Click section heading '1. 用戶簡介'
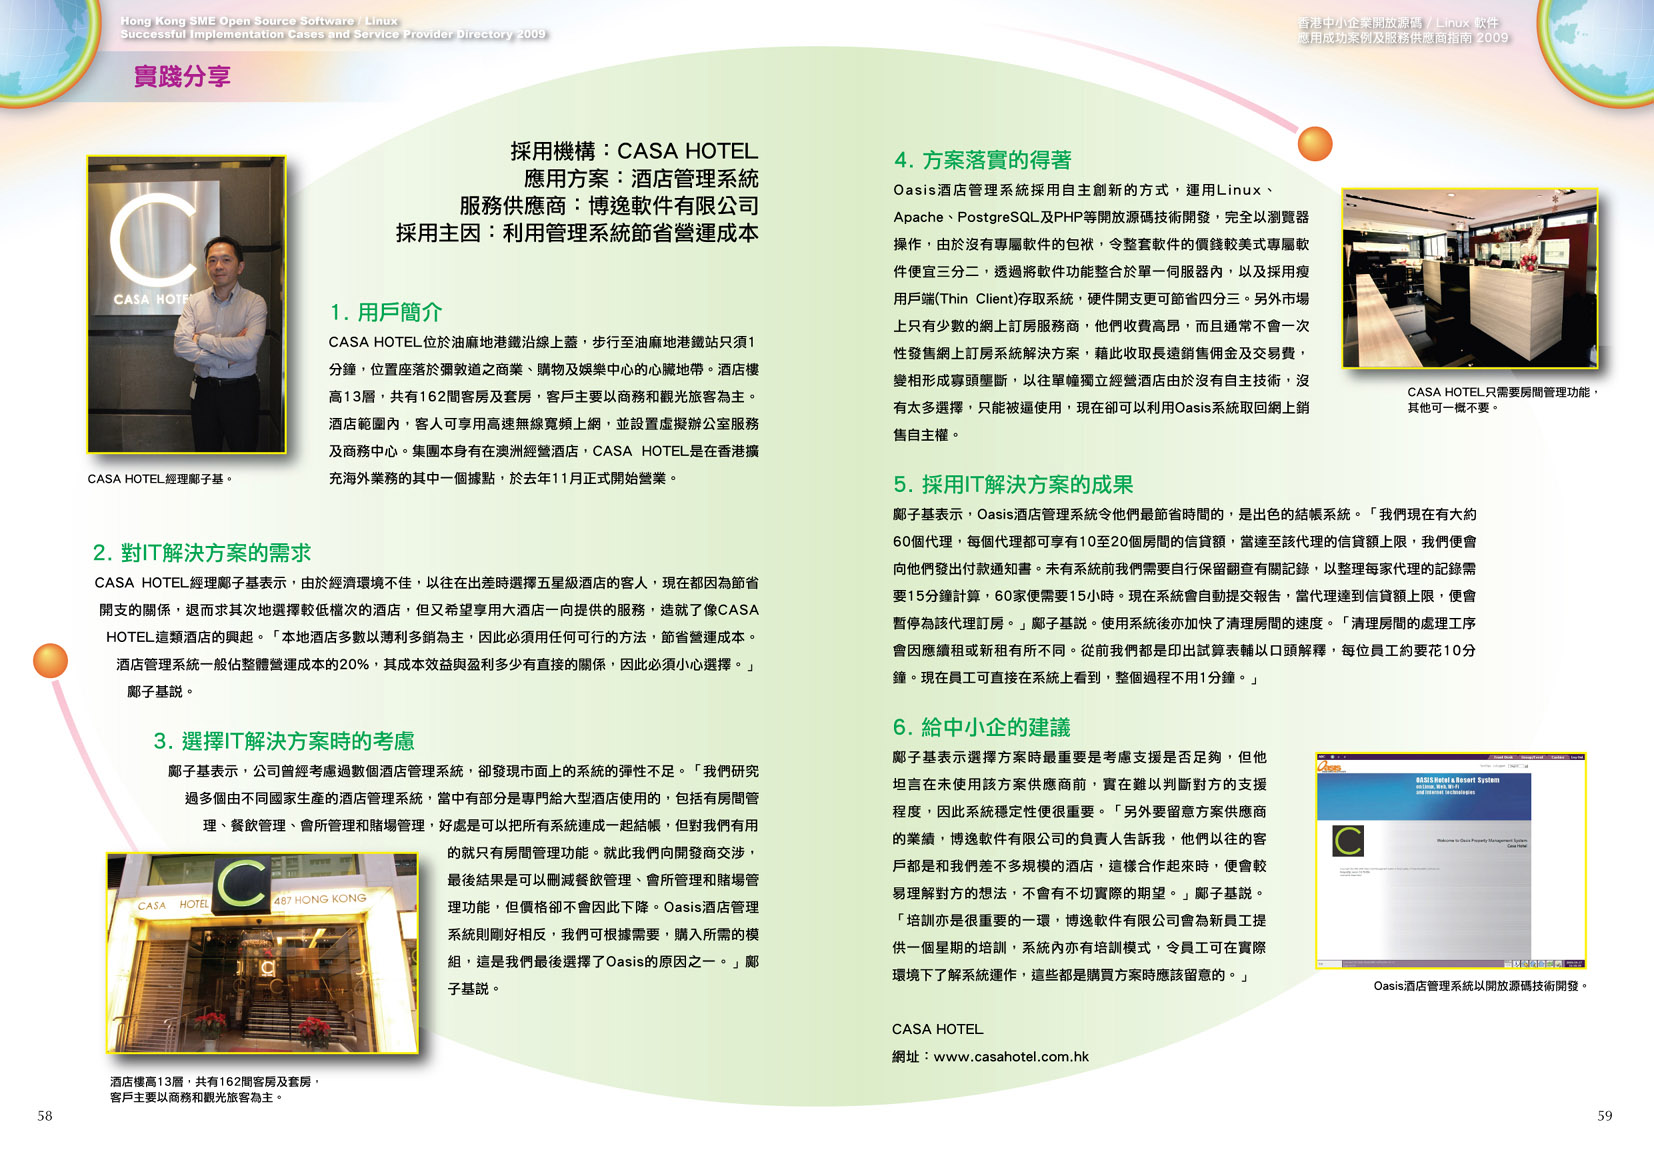 coord(386,312)
